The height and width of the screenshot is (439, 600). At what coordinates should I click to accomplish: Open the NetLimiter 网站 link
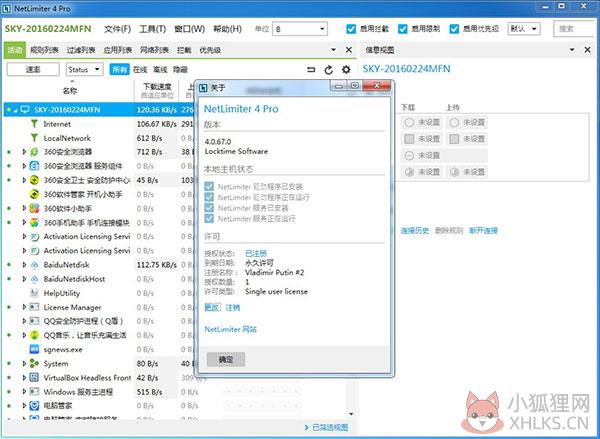click(230, 329)
